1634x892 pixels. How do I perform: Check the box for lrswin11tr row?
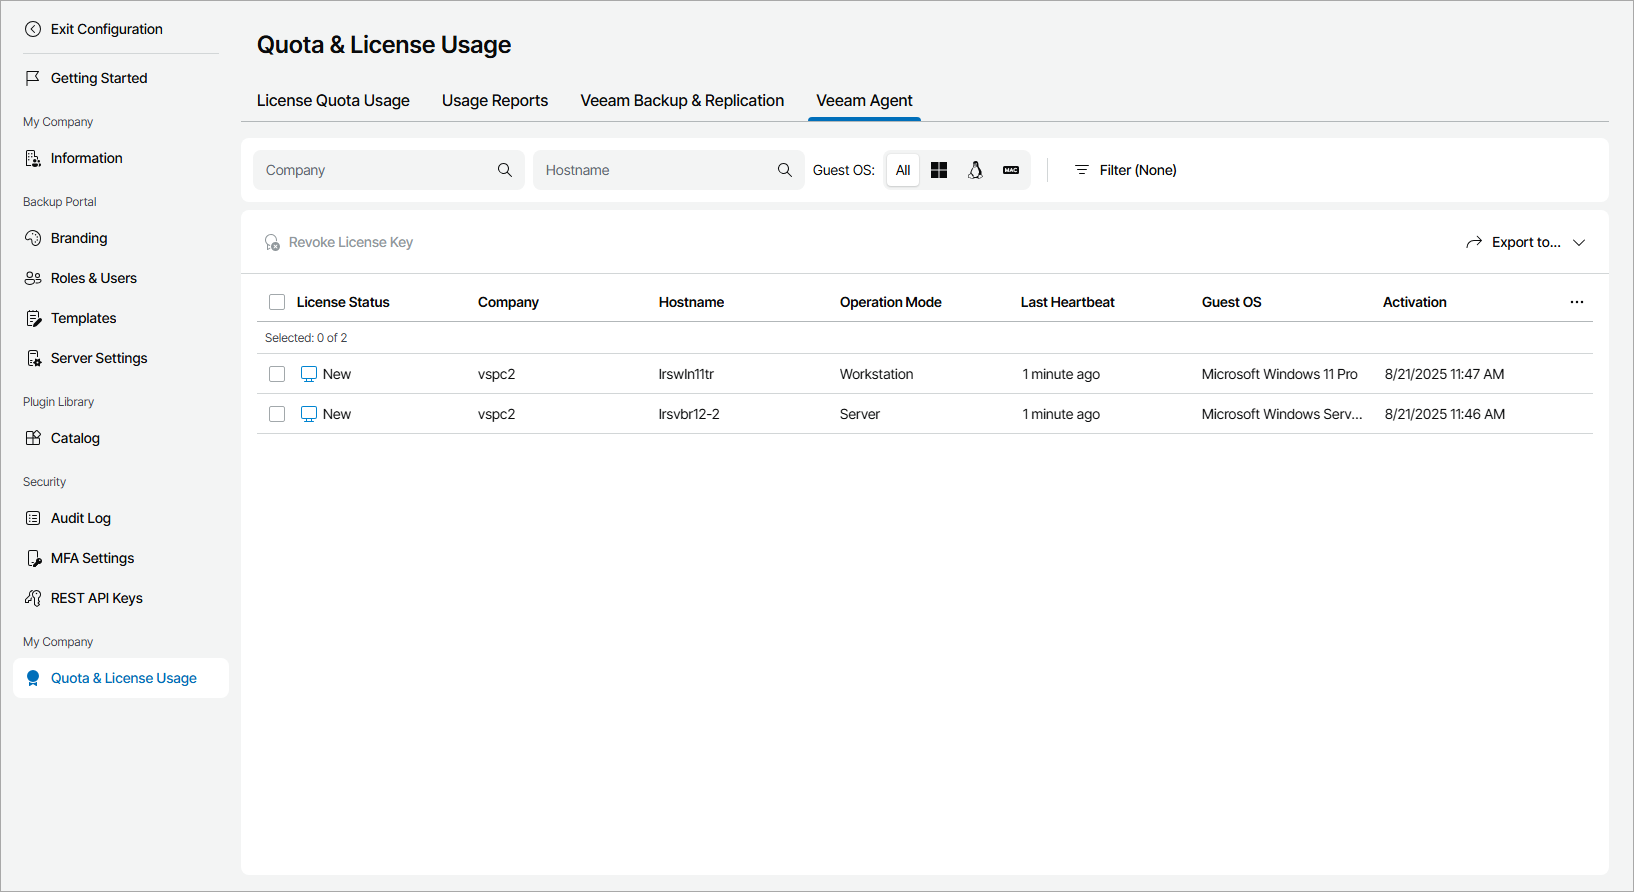(277, 374)
